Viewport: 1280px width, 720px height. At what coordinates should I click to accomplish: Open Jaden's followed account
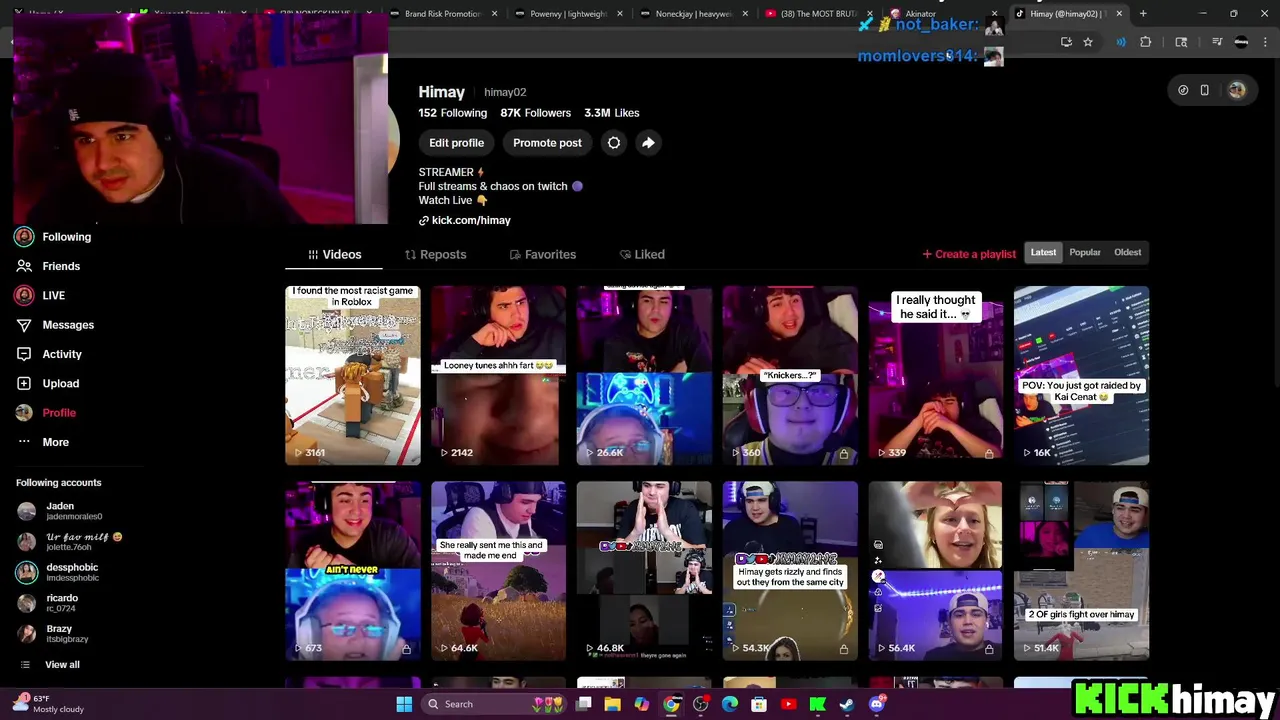pyautogui.click(x=60, y=511)
